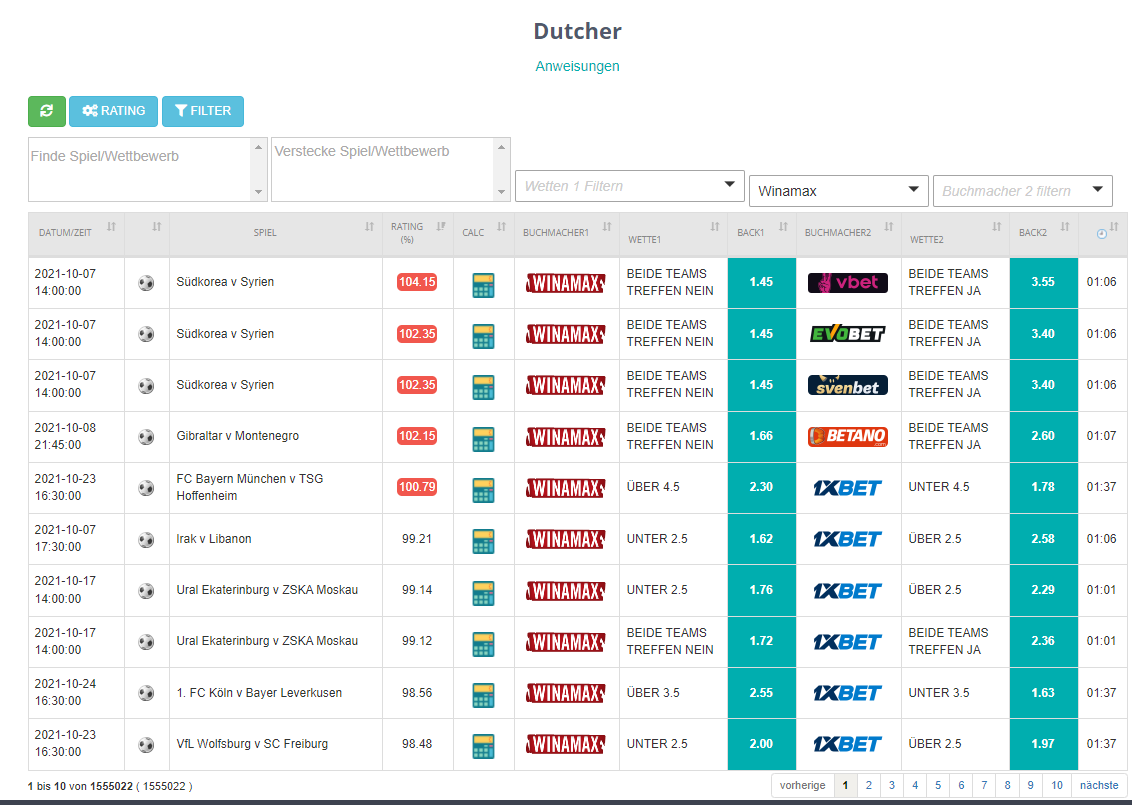Click soccer ball icon in 1. FC Köln row

(x=147, y=693)
